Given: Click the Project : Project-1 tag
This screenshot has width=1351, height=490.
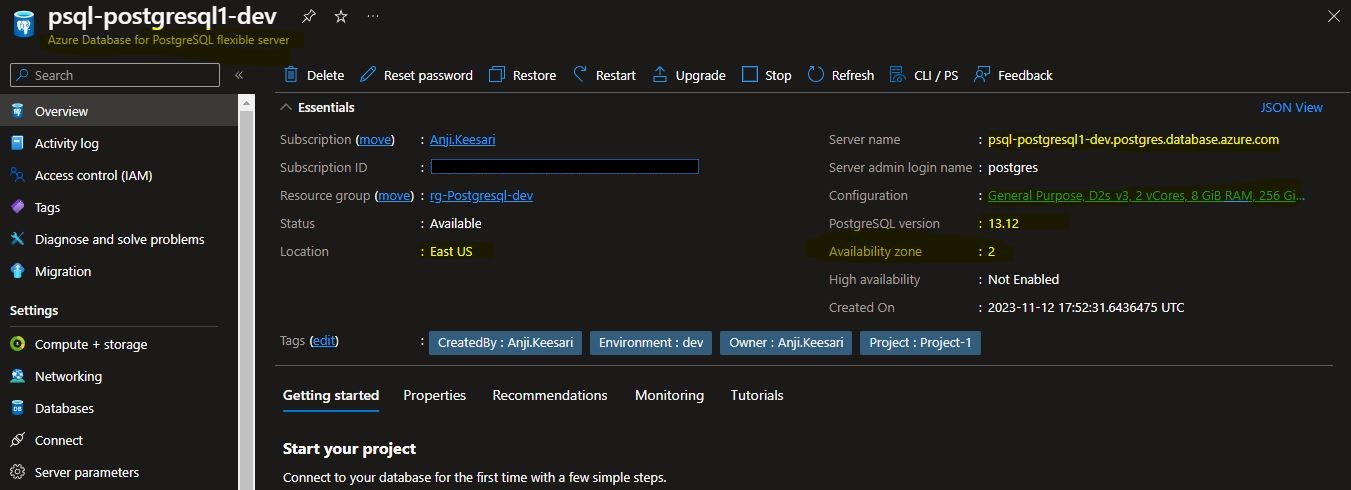Looking at the screenshot, I should pyautogui.click(x=921, y=343).
